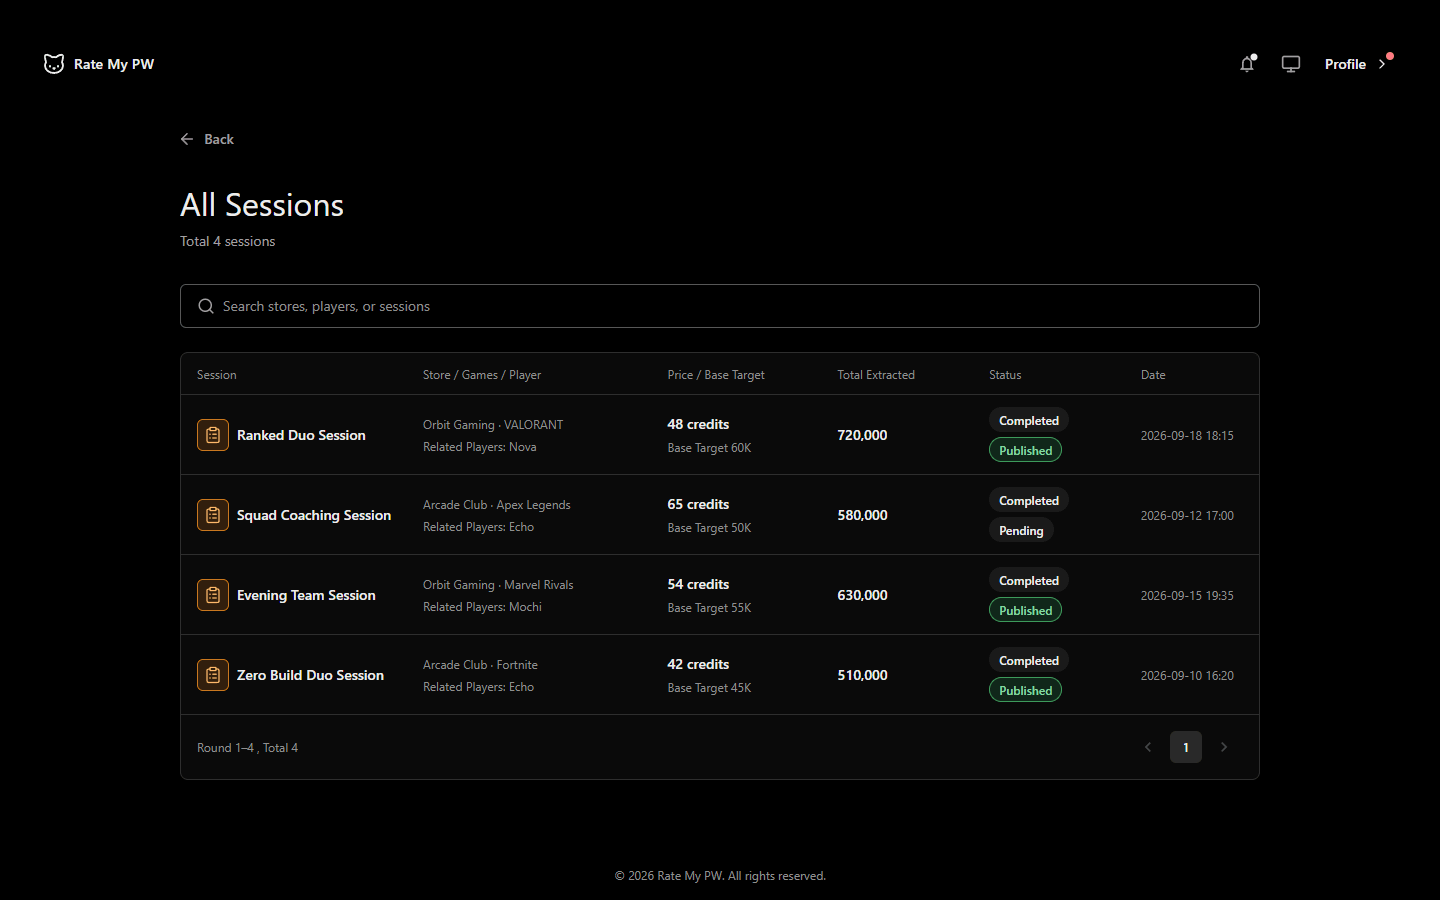Image resolution: width=1440 pixels, height=900 pixels.
Task: Click Orbit Gaming · VALORANT text
Action: coord(493,425)
